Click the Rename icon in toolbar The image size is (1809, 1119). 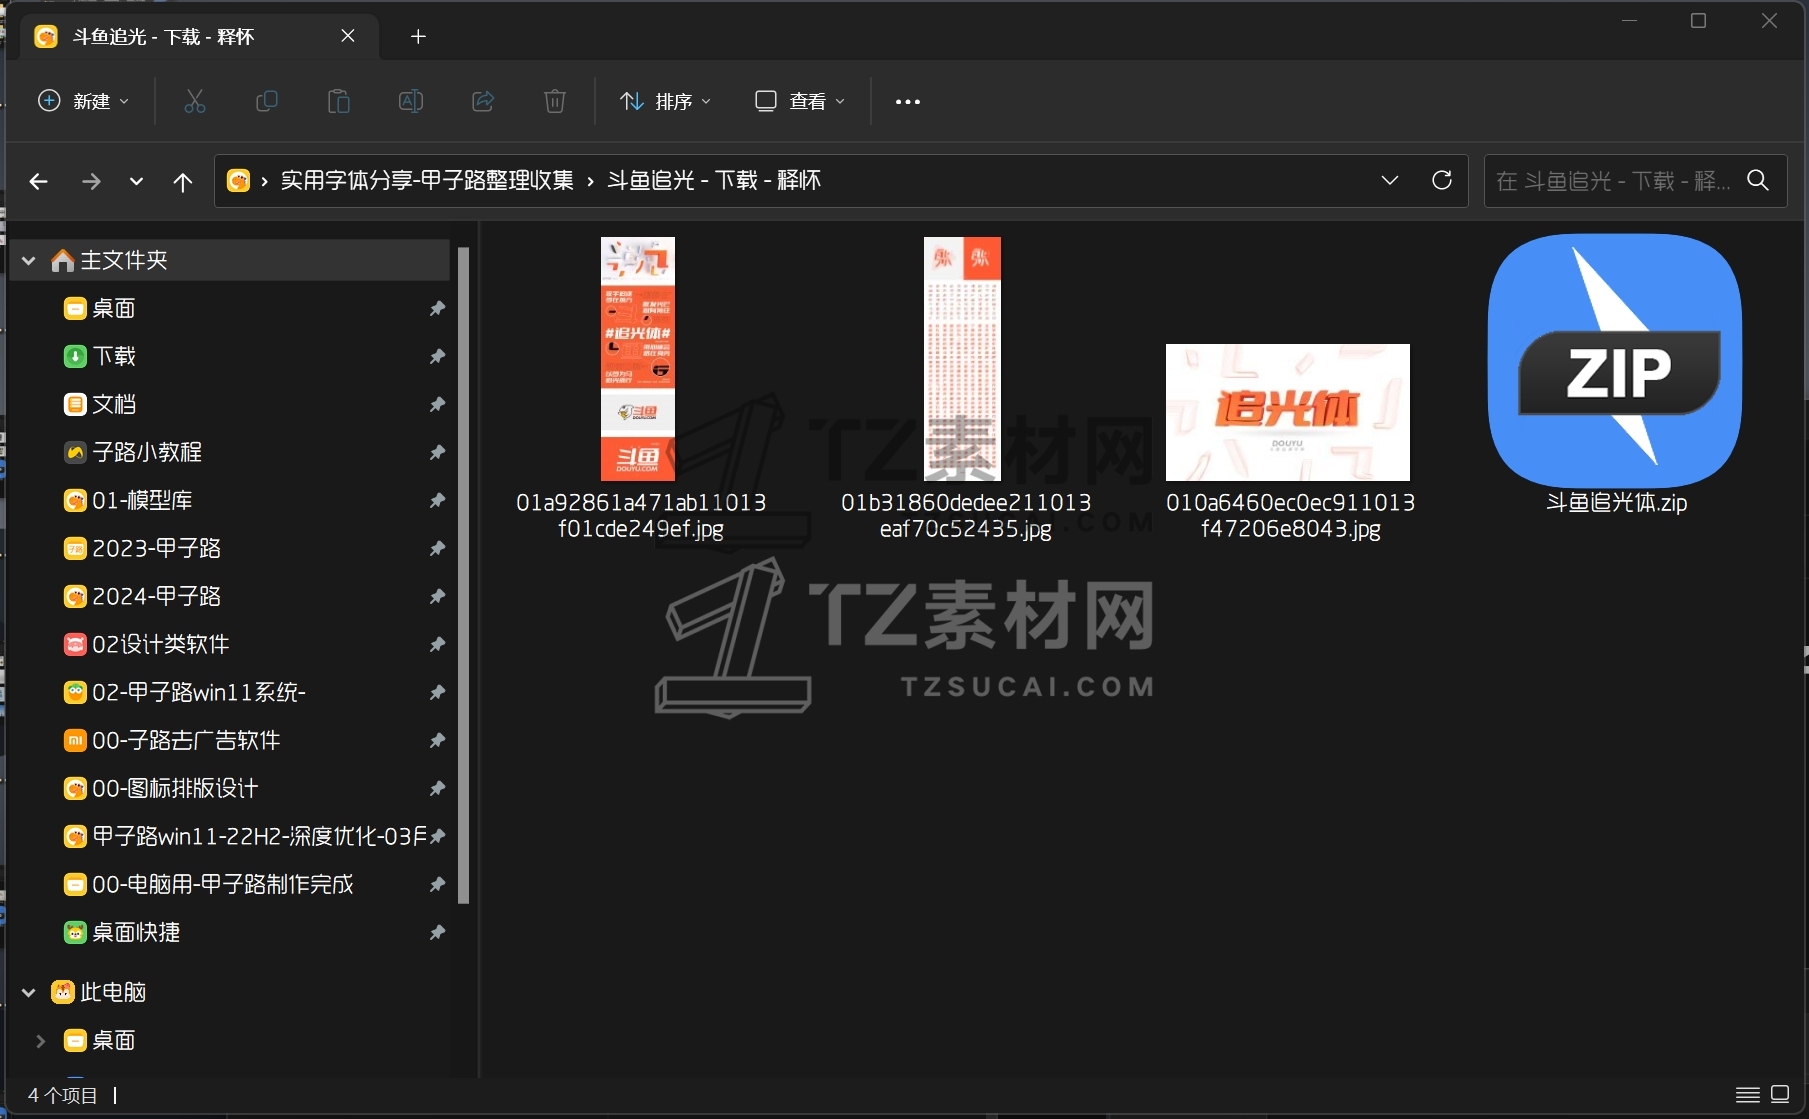pyautogui.click(x=411, y=101)
